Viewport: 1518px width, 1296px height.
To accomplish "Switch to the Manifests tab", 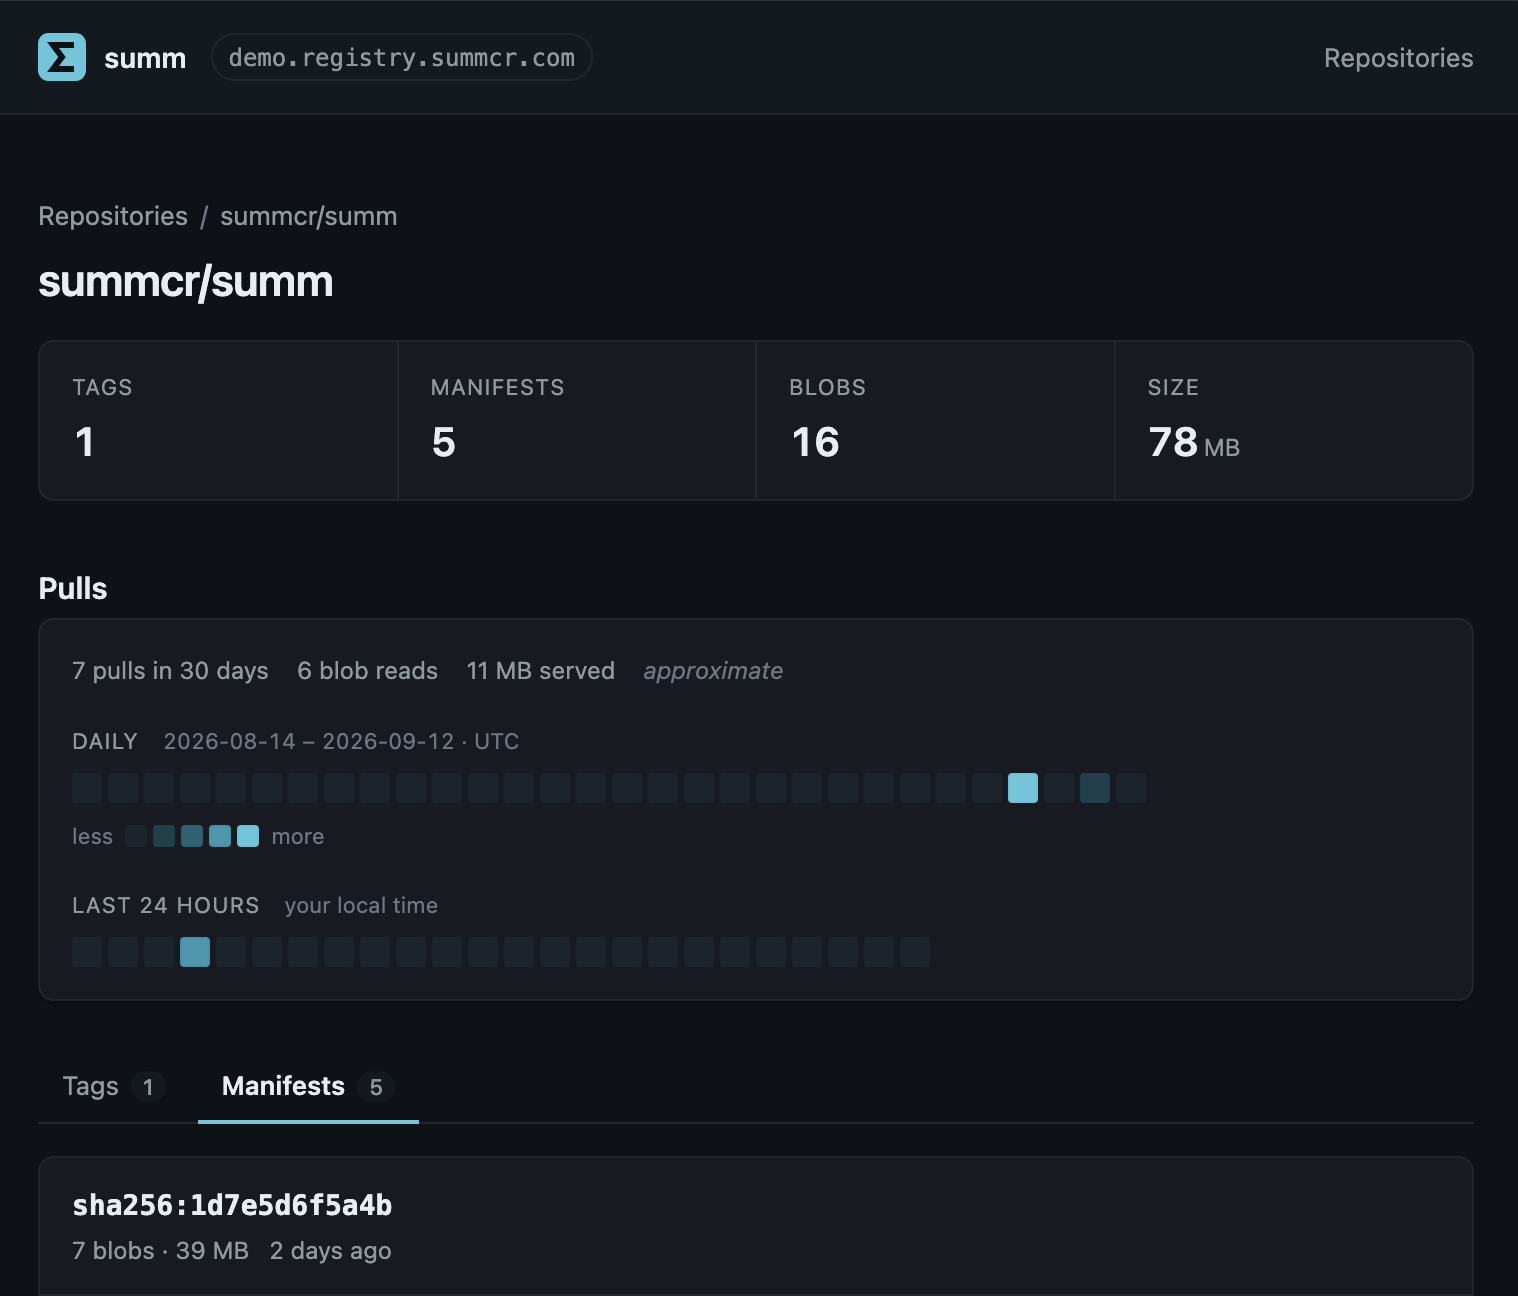I will (x=308, y=1087).
